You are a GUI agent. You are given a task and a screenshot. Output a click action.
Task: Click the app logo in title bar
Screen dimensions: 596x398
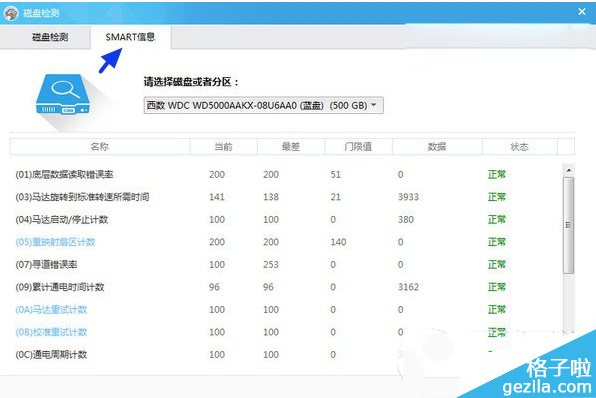tap(11, 13)
